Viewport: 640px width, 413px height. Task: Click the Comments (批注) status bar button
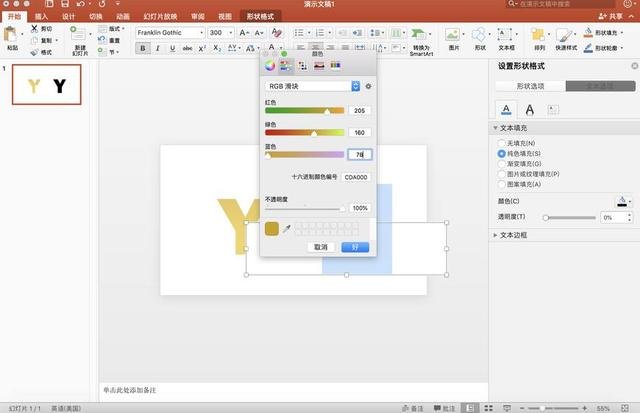[444, 408]
